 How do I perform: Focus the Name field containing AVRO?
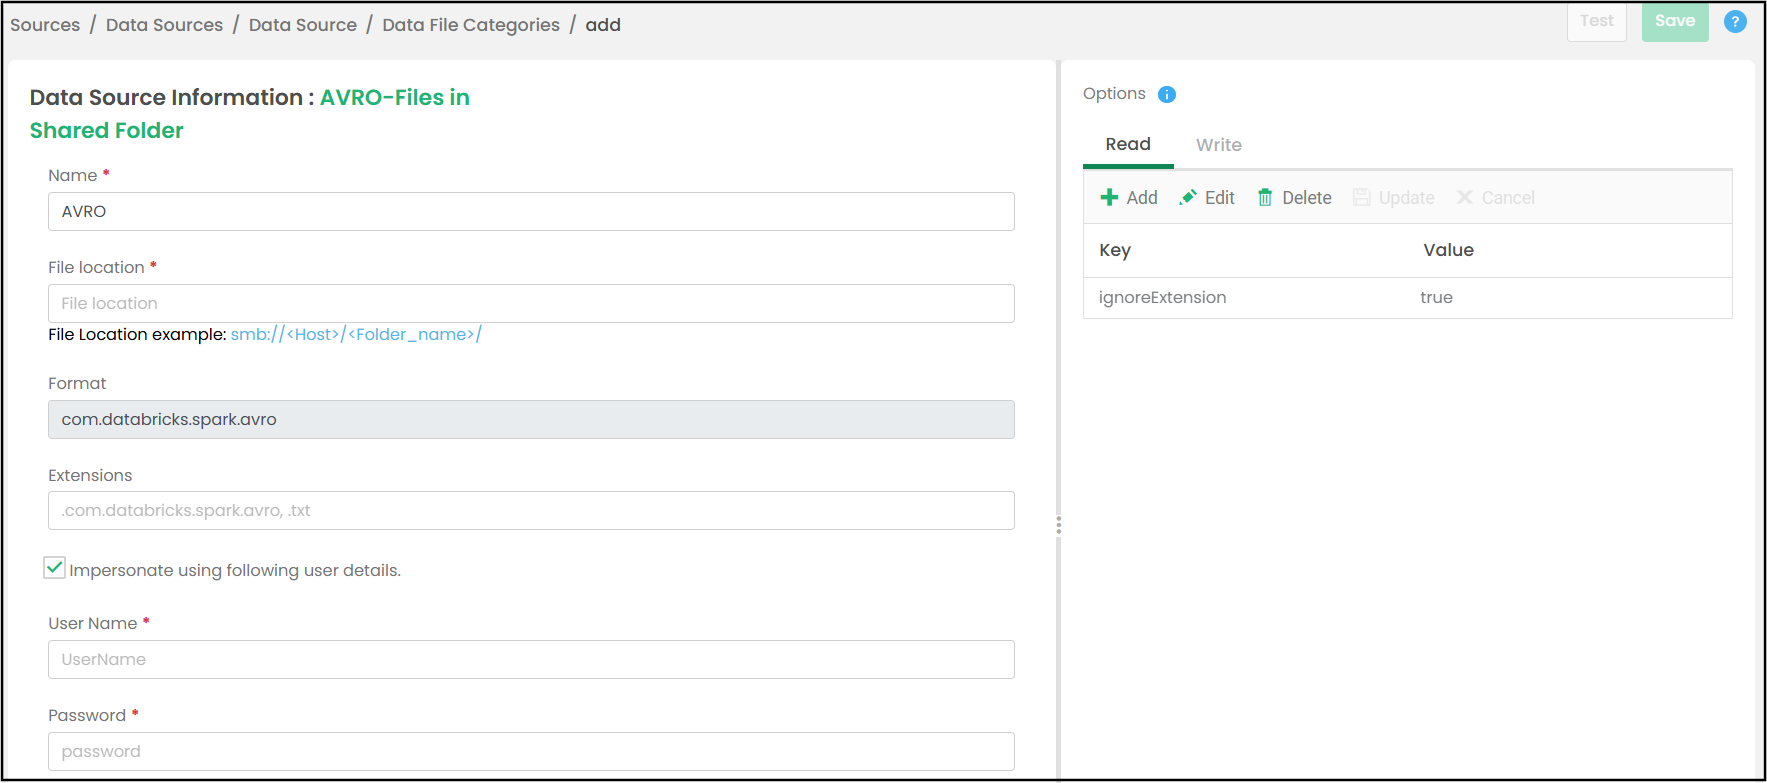531,211
